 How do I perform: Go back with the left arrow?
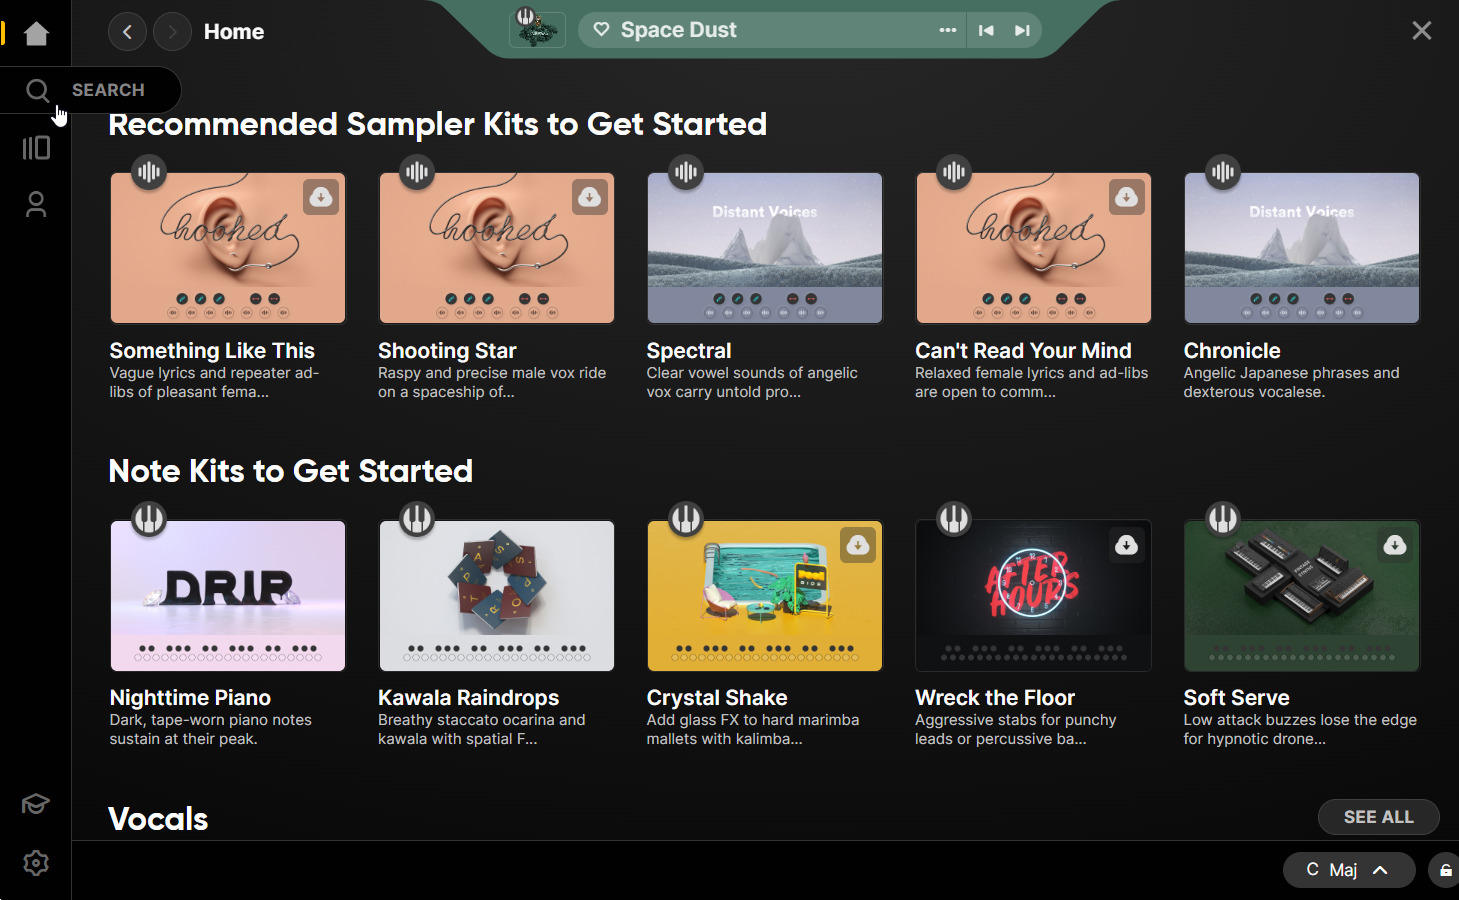tap(127, 32)
